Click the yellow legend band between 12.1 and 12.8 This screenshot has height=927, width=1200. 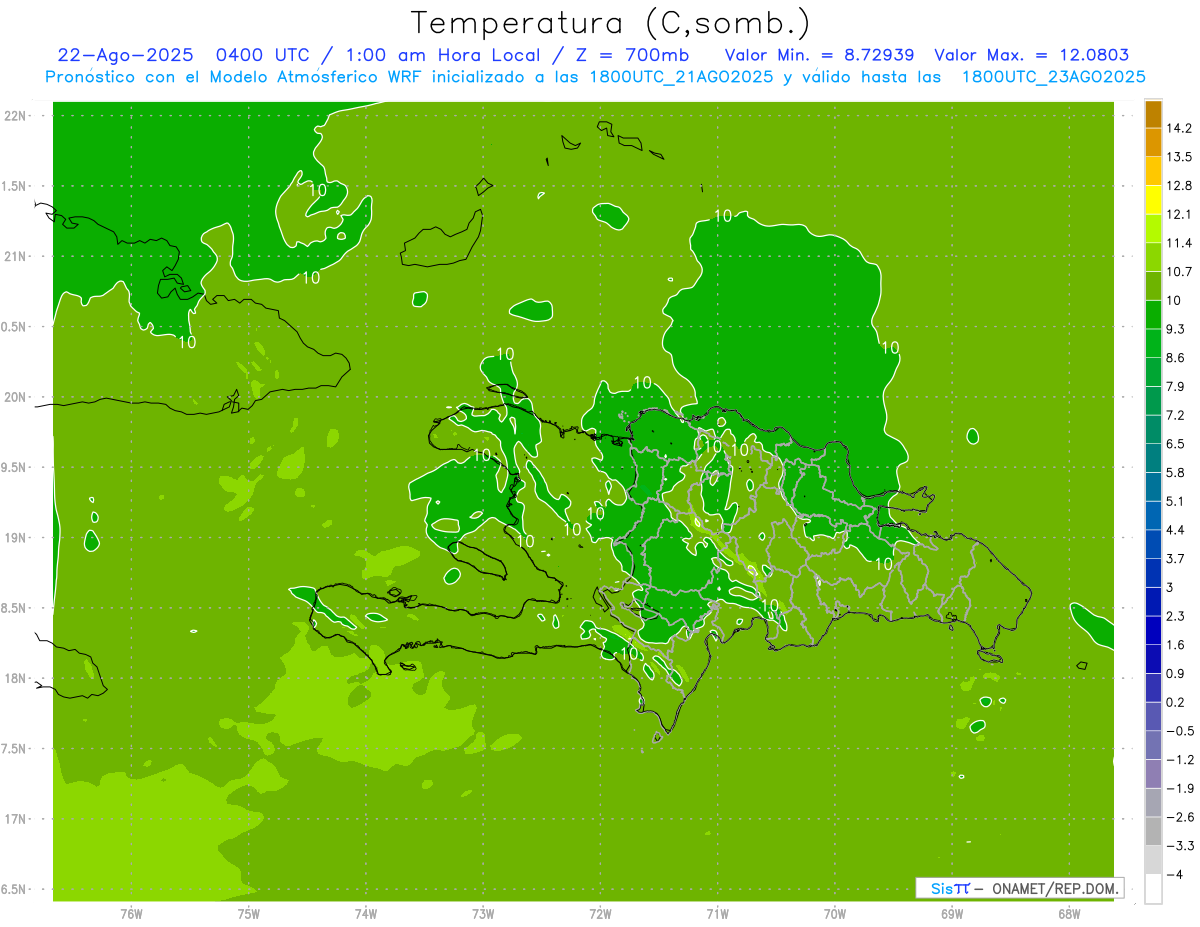1153,200
